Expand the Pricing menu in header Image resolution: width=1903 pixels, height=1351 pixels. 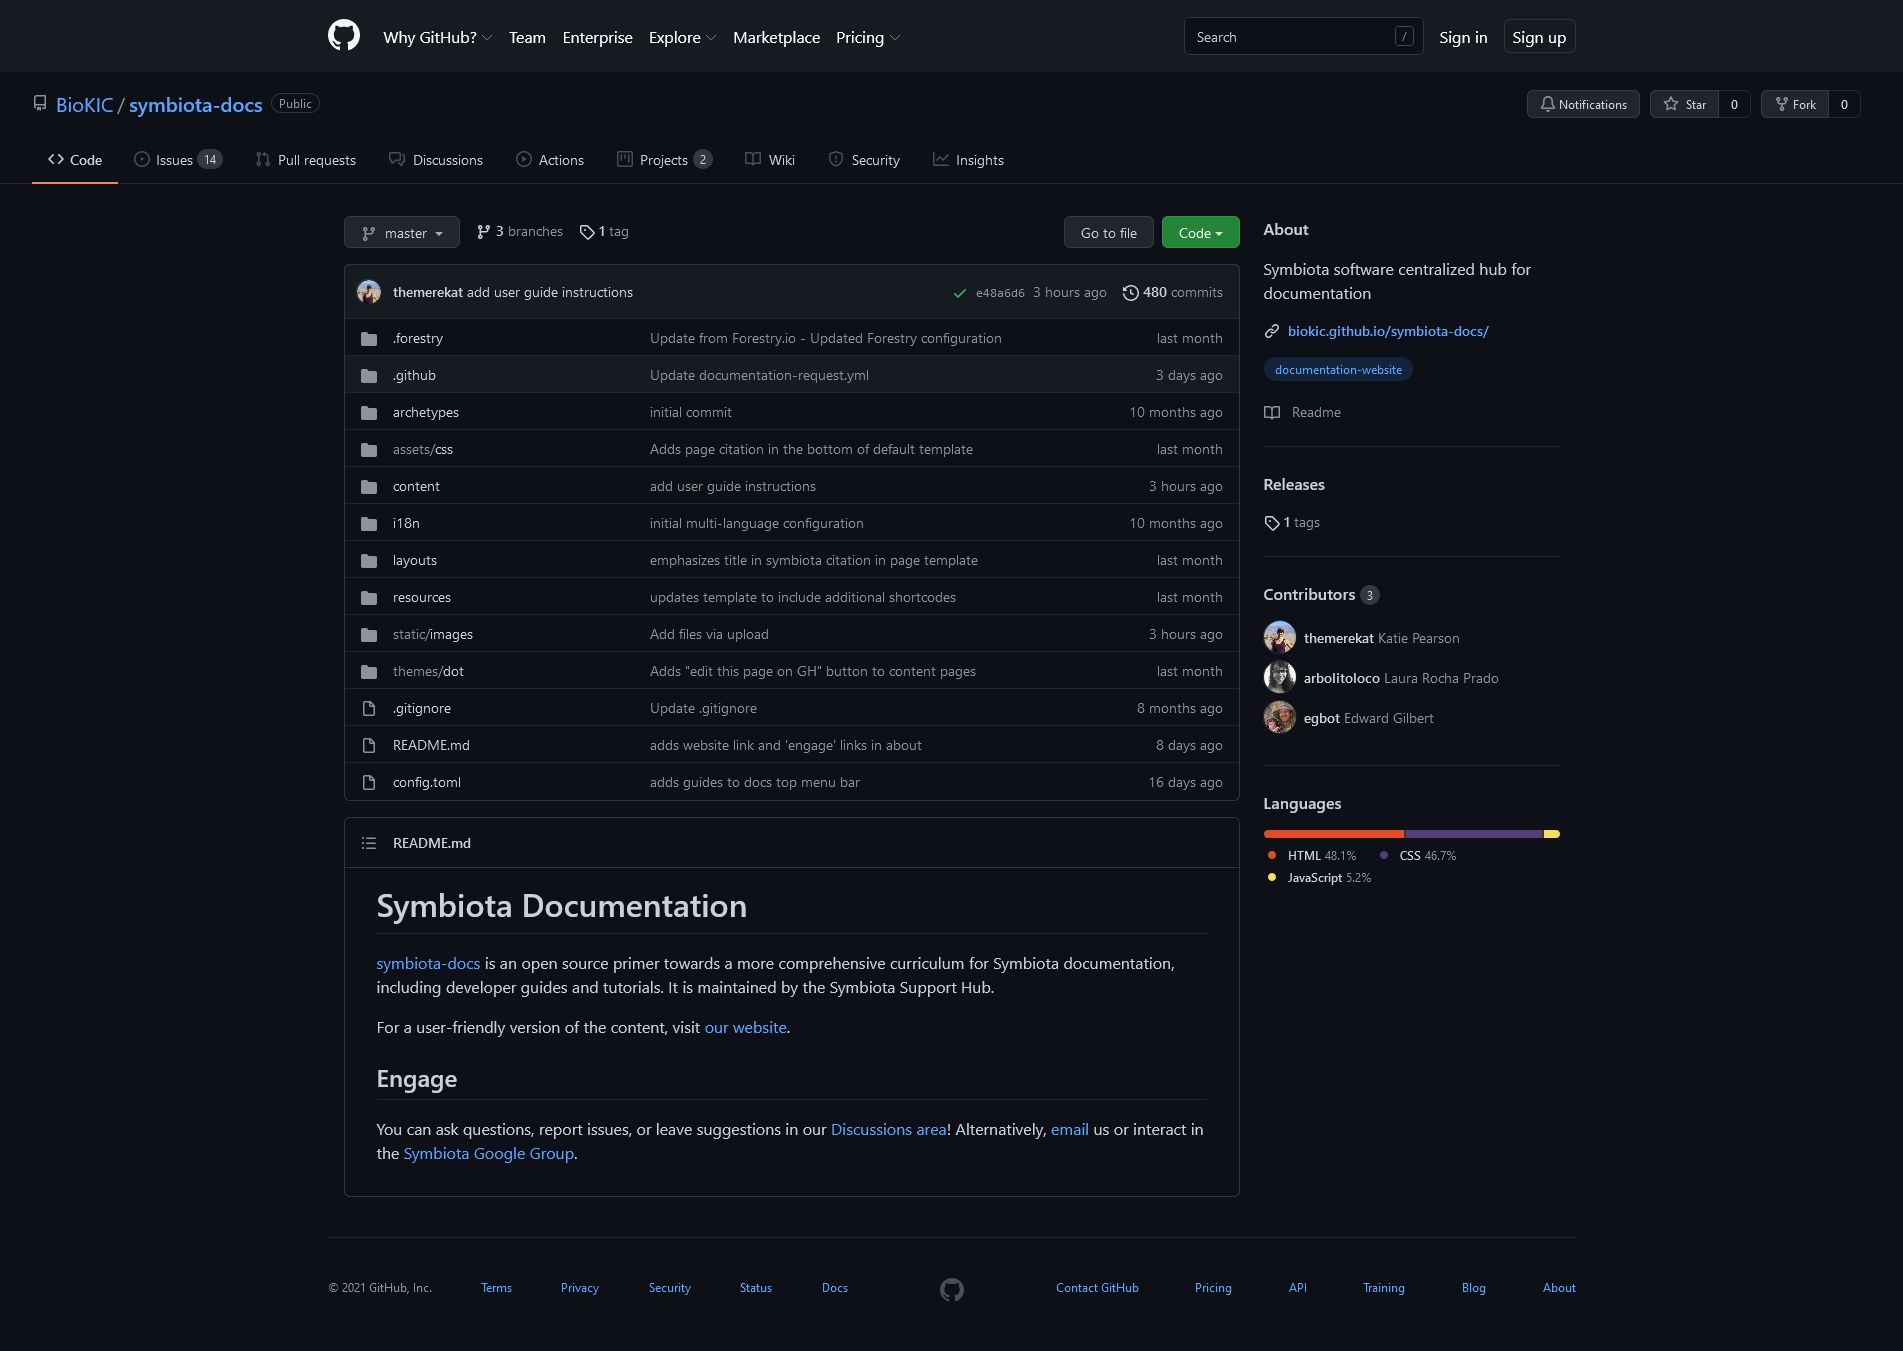[x=867, y=37]
